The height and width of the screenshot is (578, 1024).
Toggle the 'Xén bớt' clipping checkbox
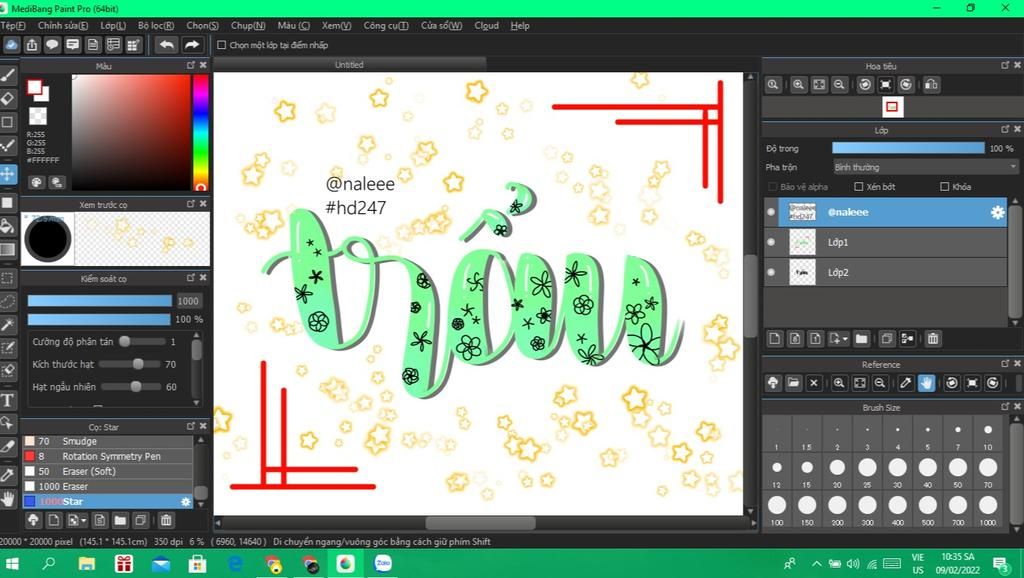[x=859, y=187]
